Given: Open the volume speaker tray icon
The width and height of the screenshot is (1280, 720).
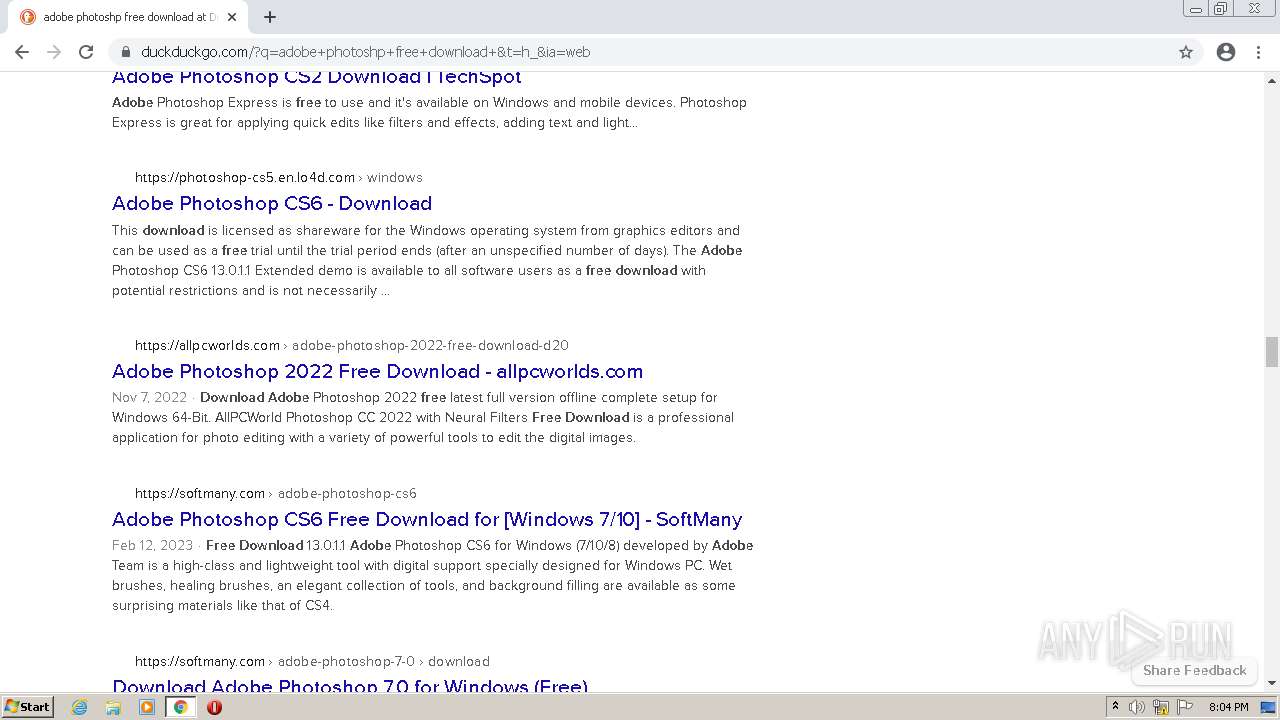Looking at the screenshot, I should point(1137,707).
